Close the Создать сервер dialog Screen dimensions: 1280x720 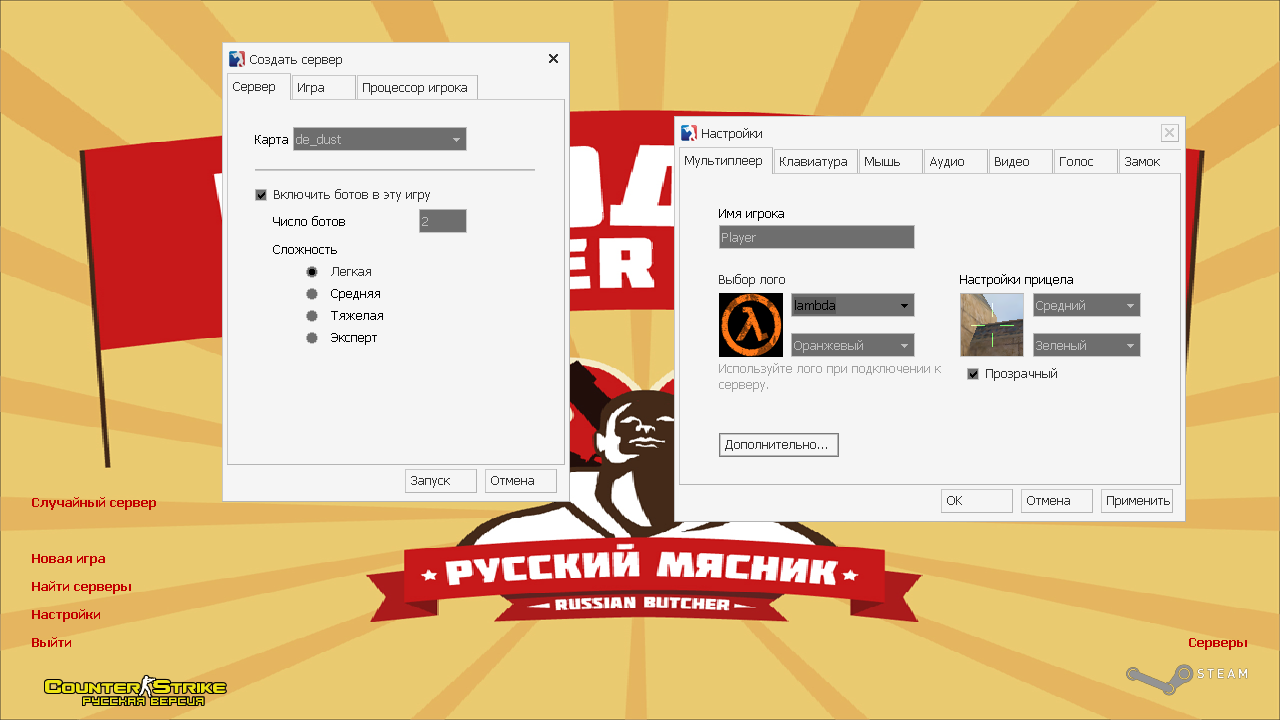[553, 59]
